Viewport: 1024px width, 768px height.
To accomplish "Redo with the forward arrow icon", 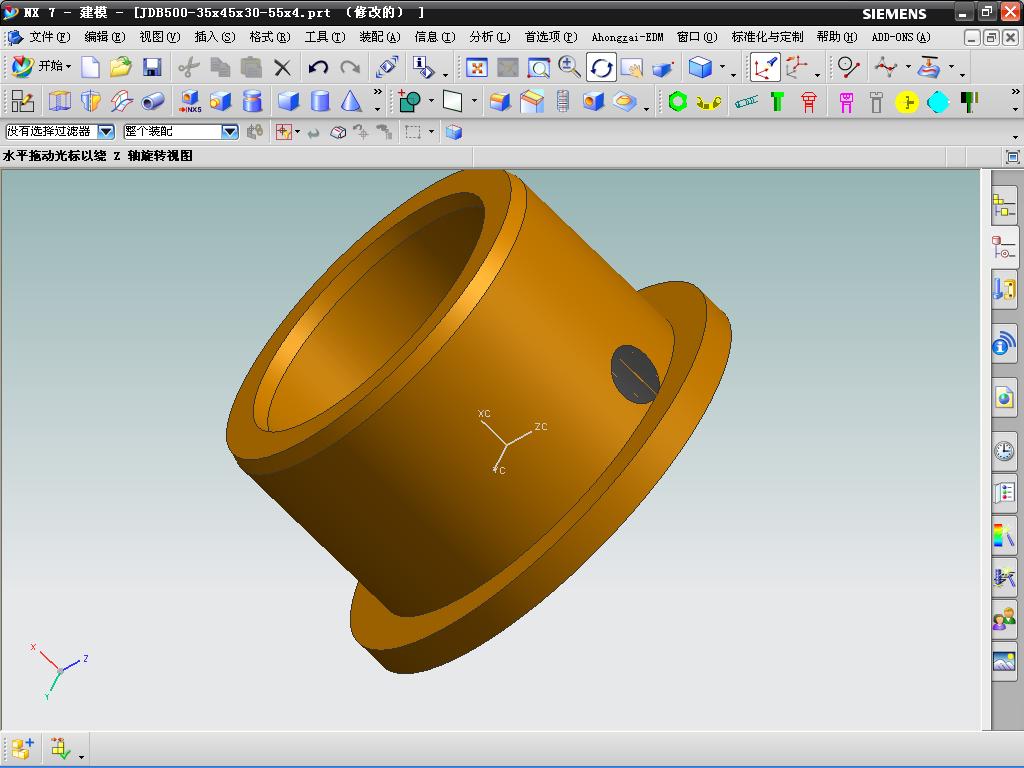I will pos(350,67).
